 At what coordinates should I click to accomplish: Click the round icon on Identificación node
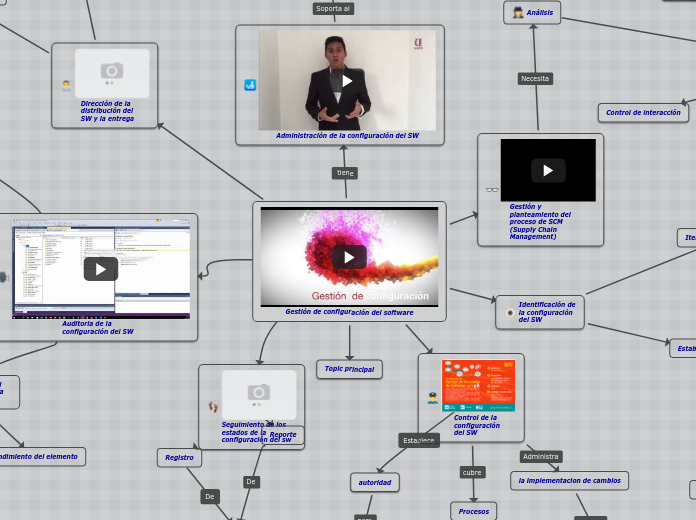(x=510, y=313)
